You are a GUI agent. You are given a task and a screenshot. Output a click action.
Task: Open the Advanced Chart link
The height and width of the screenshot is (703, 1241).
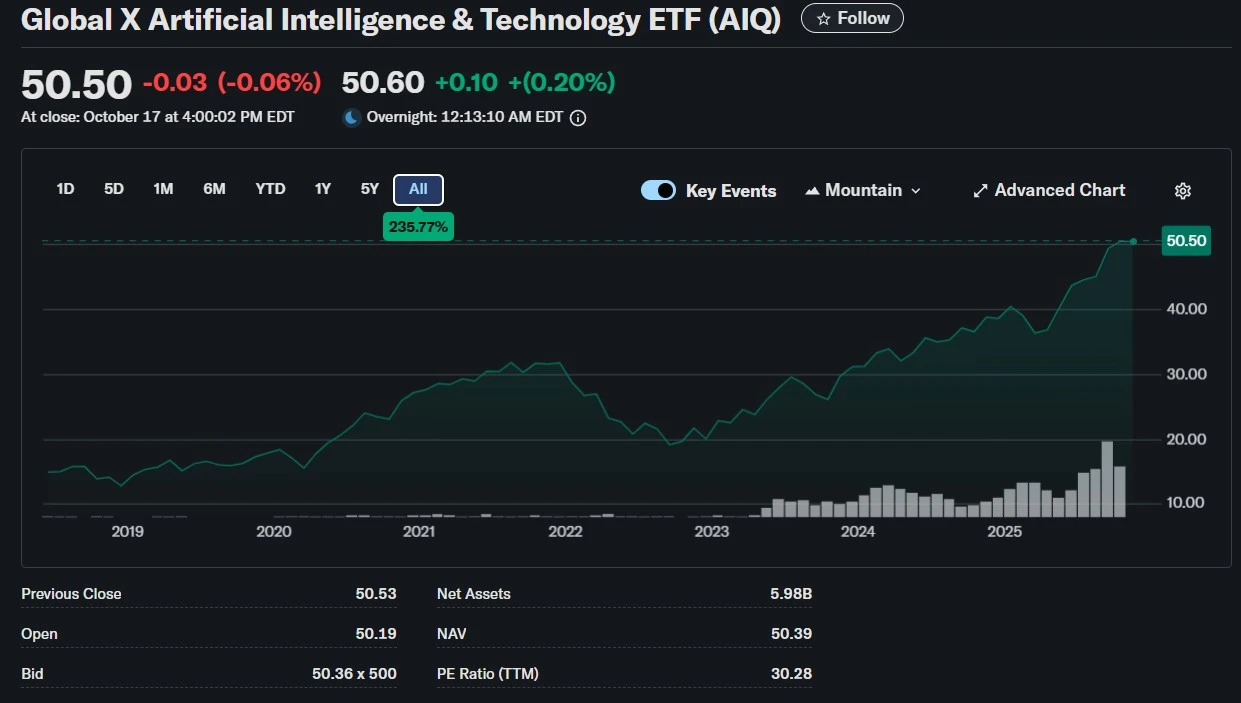tap(1059, 190)
